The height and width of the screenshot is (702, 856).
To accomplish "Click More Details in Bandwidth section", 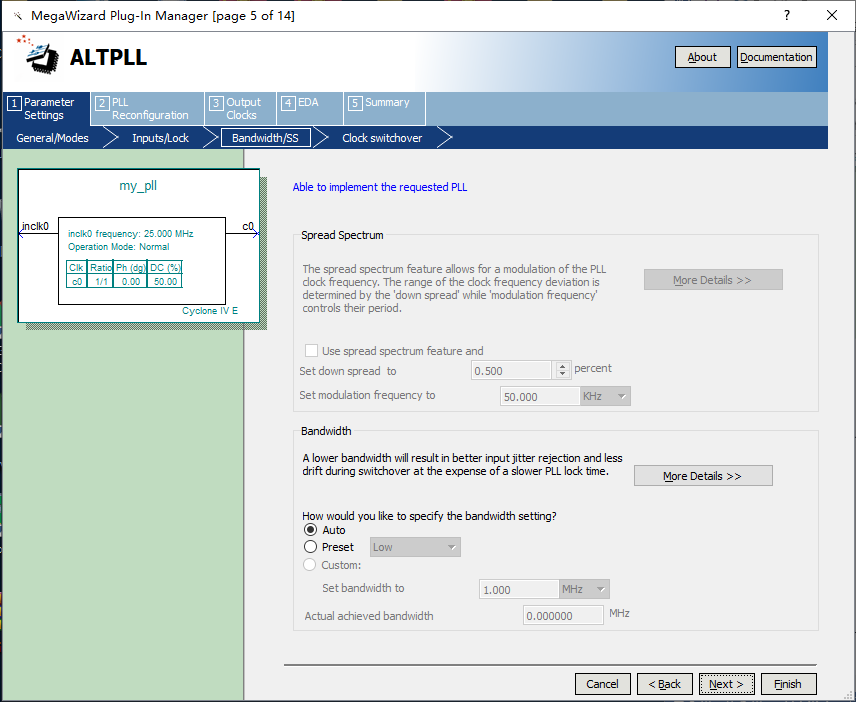I will (x=702, y=476).
